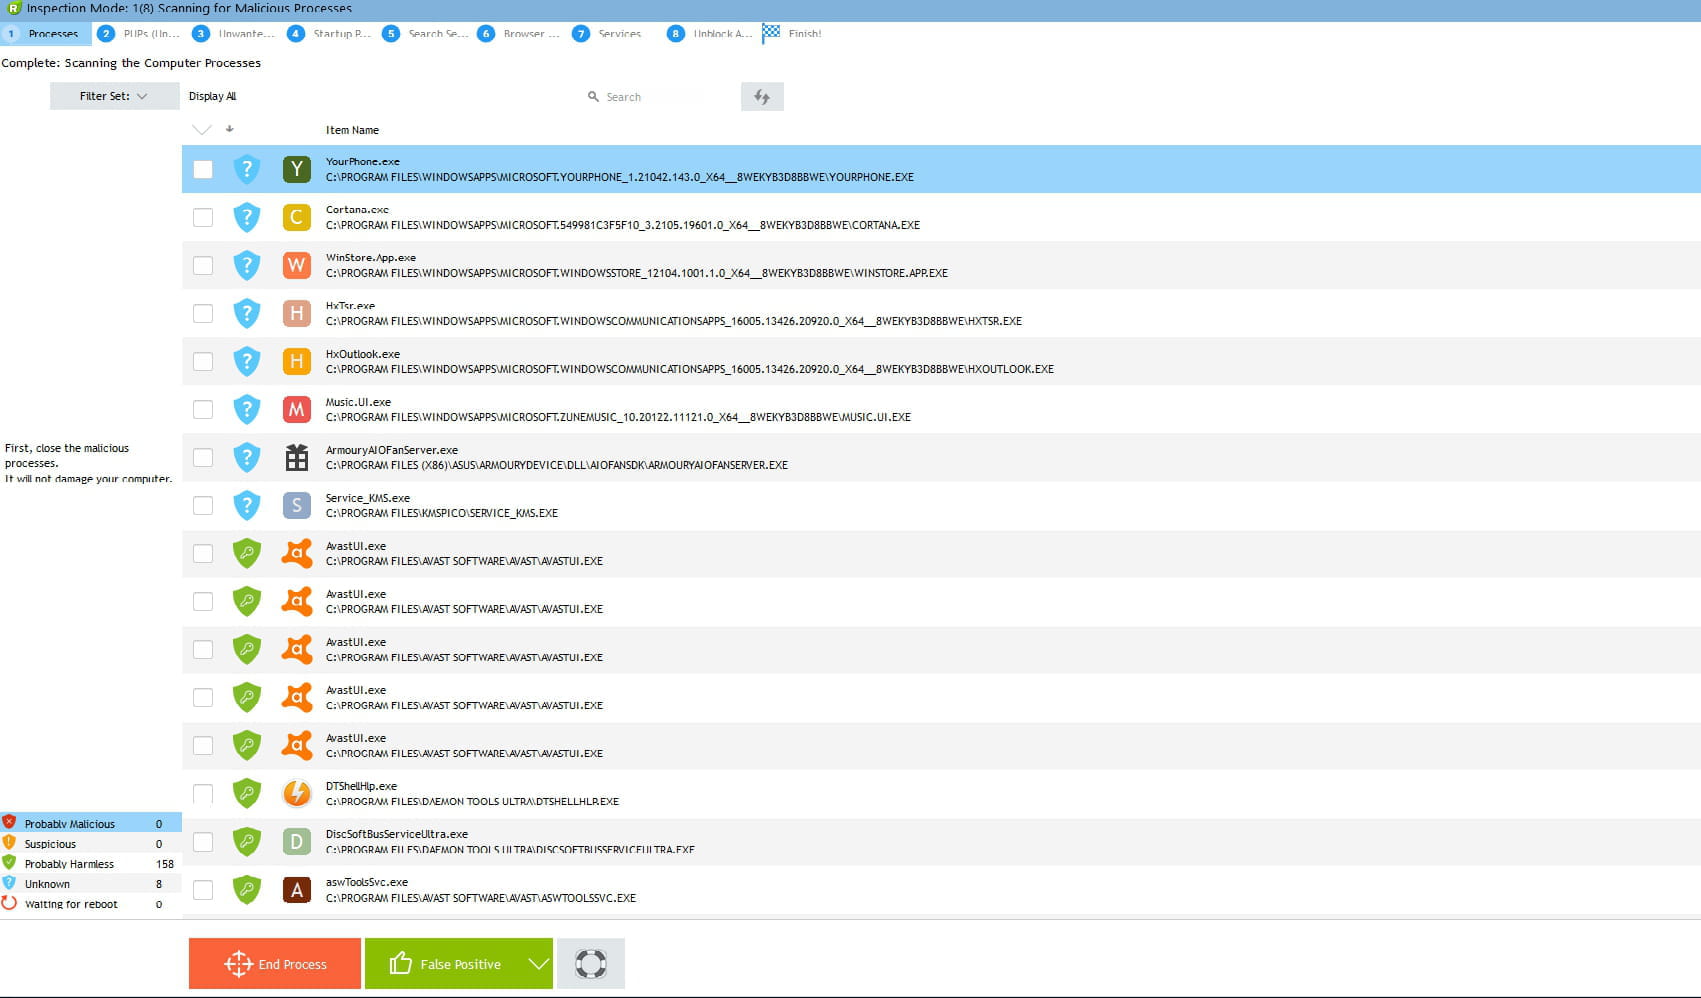Image resolution: width=1701 pixels, height=998 pixels.
Task: Click the refresh icon next to search
Action: pyautogui.click(x=762, y=97)
